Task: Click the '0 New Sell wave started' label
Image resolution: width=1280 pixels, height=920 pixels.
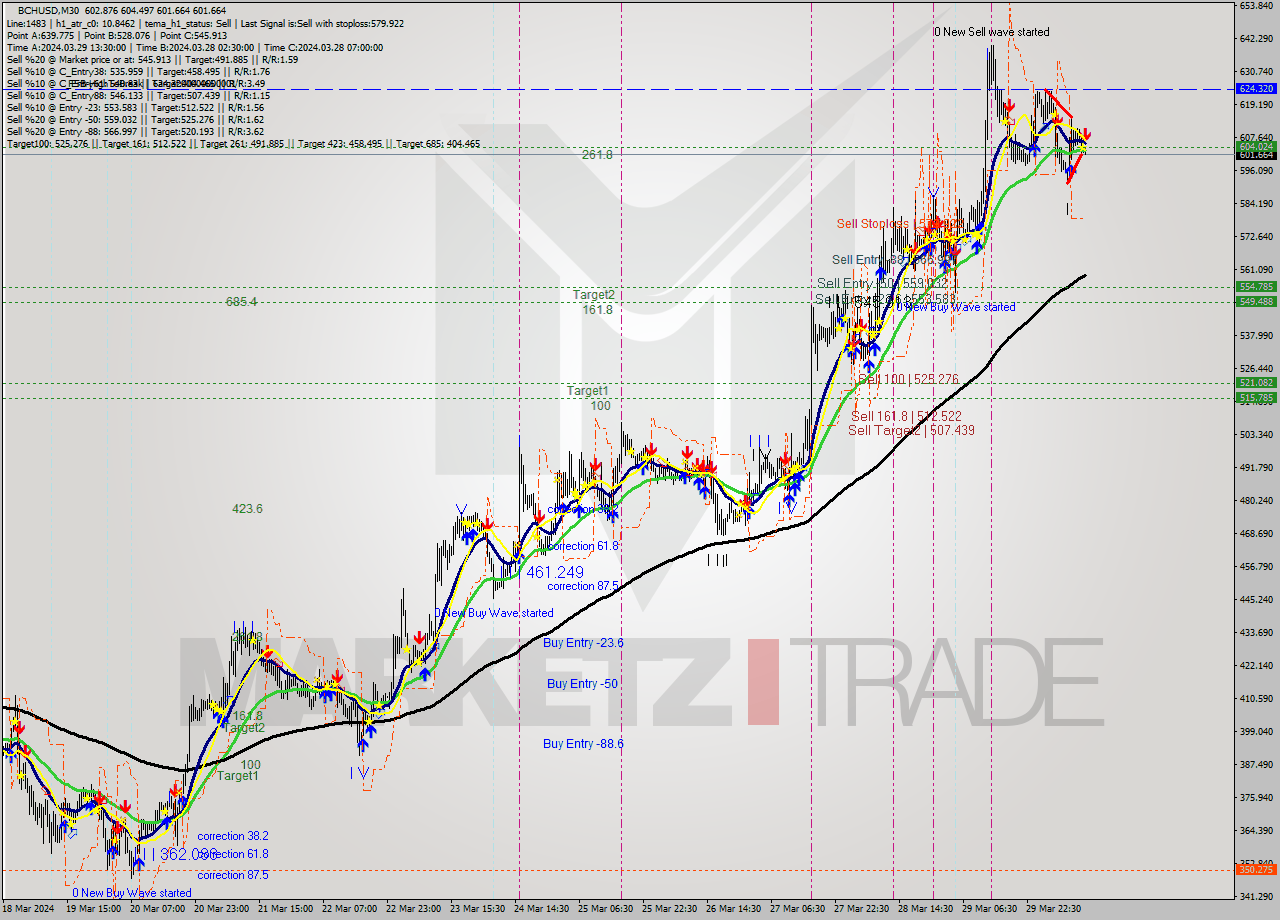Action: tap(992, 32)
